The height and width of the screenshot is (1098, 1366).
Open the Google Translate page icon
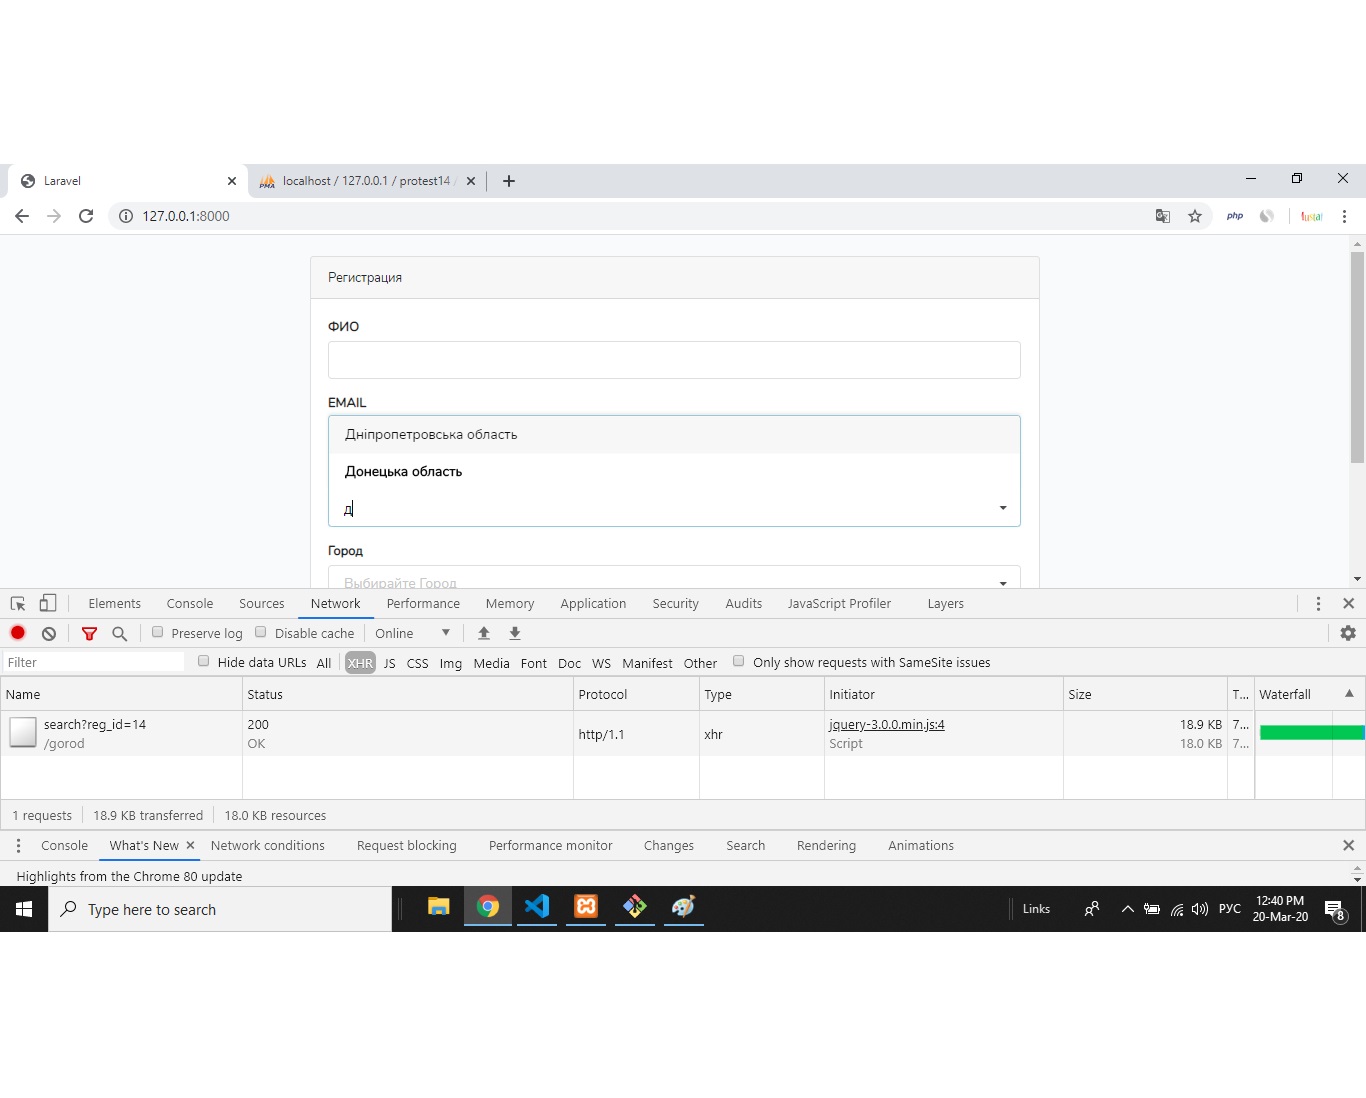coord(1163,216)
